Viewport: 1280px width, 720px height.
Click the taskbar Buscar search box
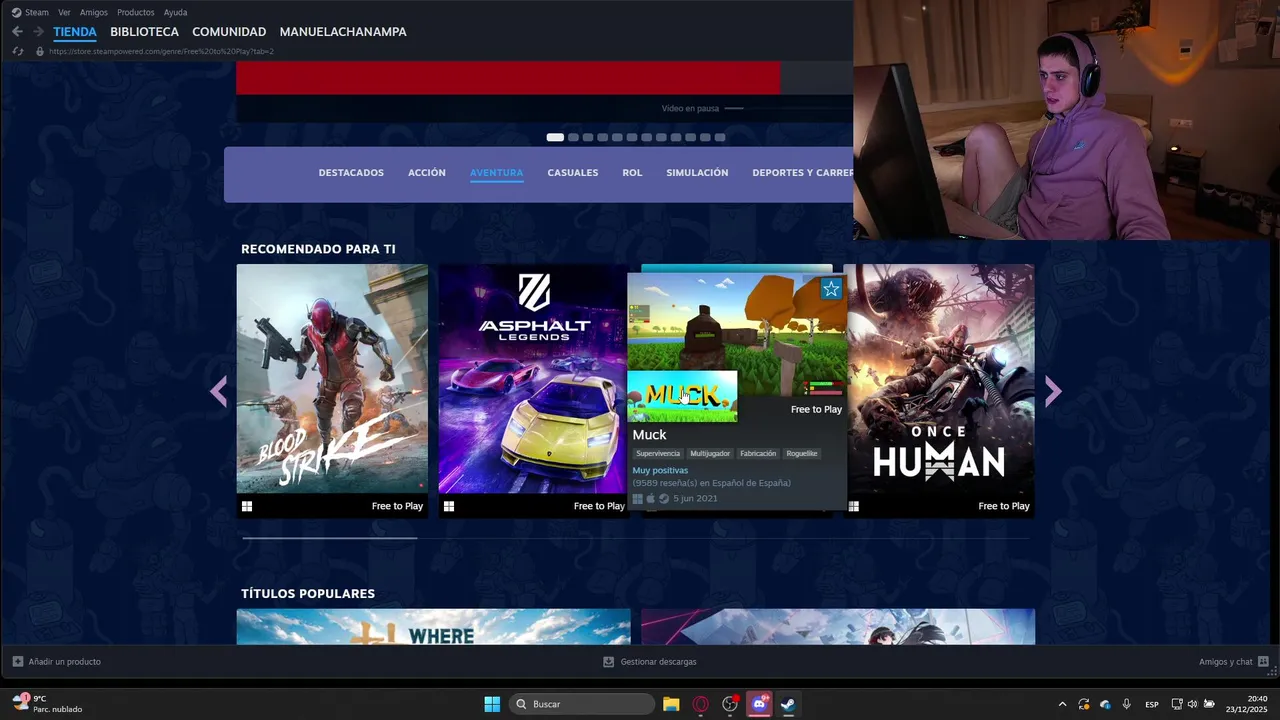click(x=582, y=704)
